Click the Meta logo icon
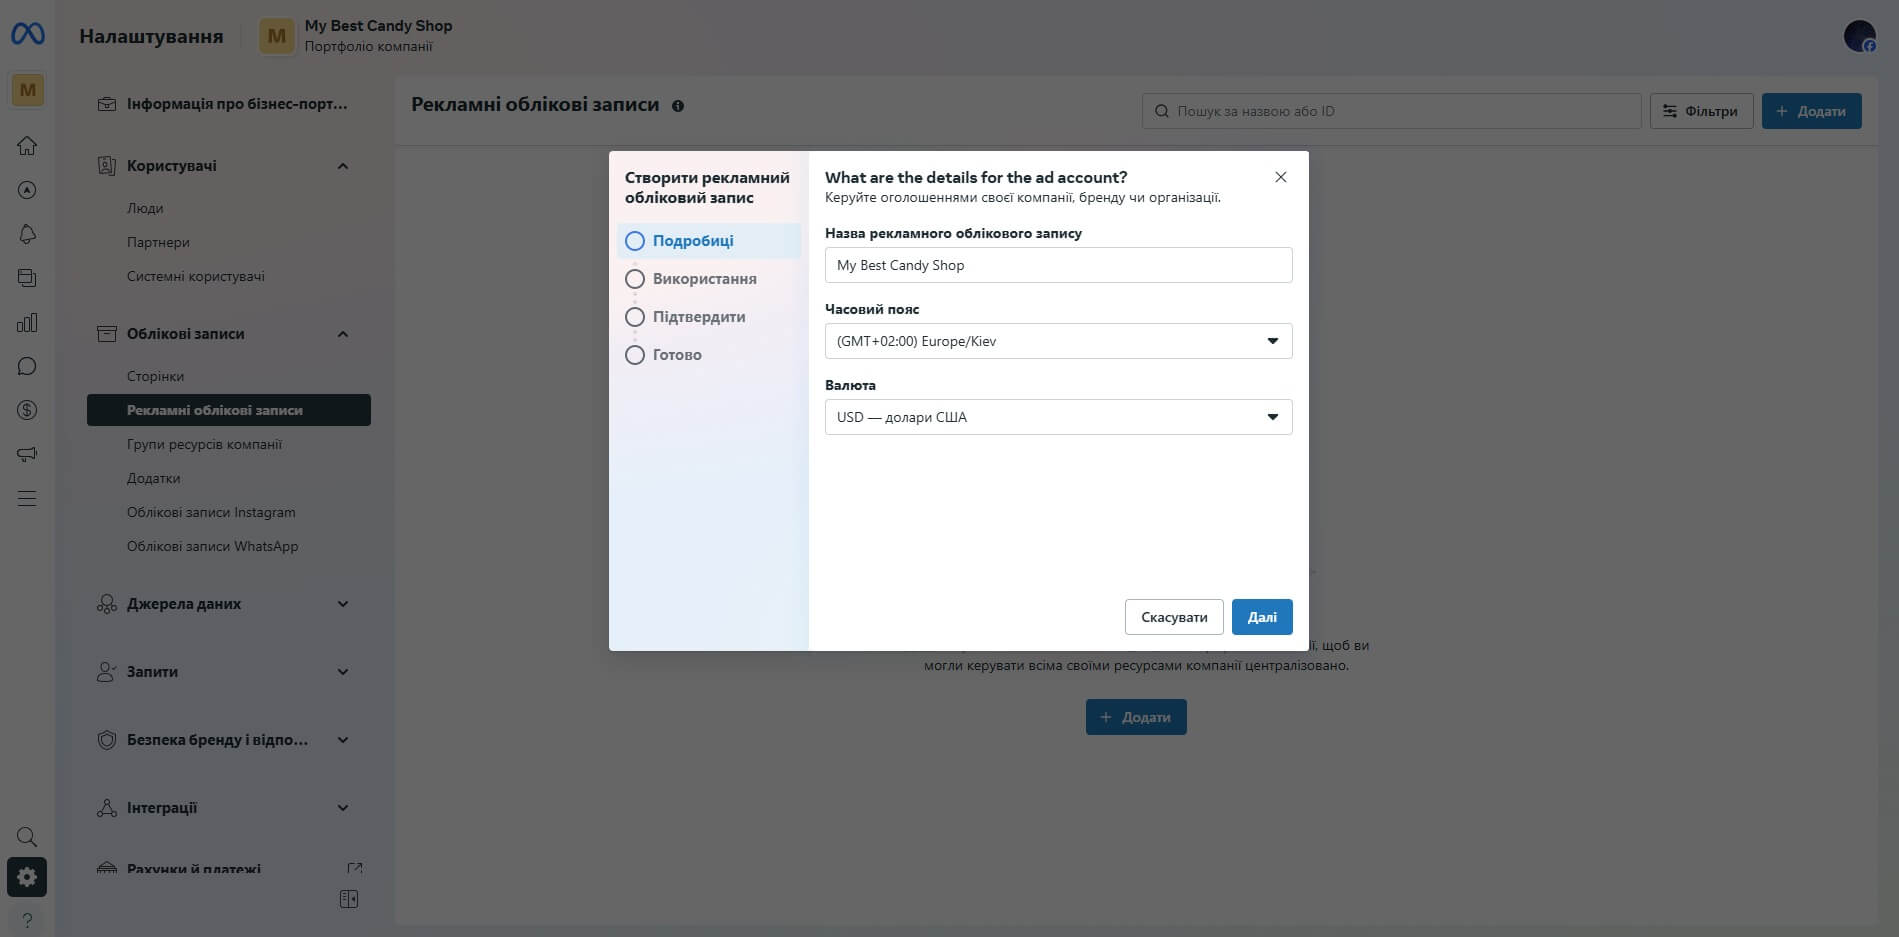 pos(27,35)
